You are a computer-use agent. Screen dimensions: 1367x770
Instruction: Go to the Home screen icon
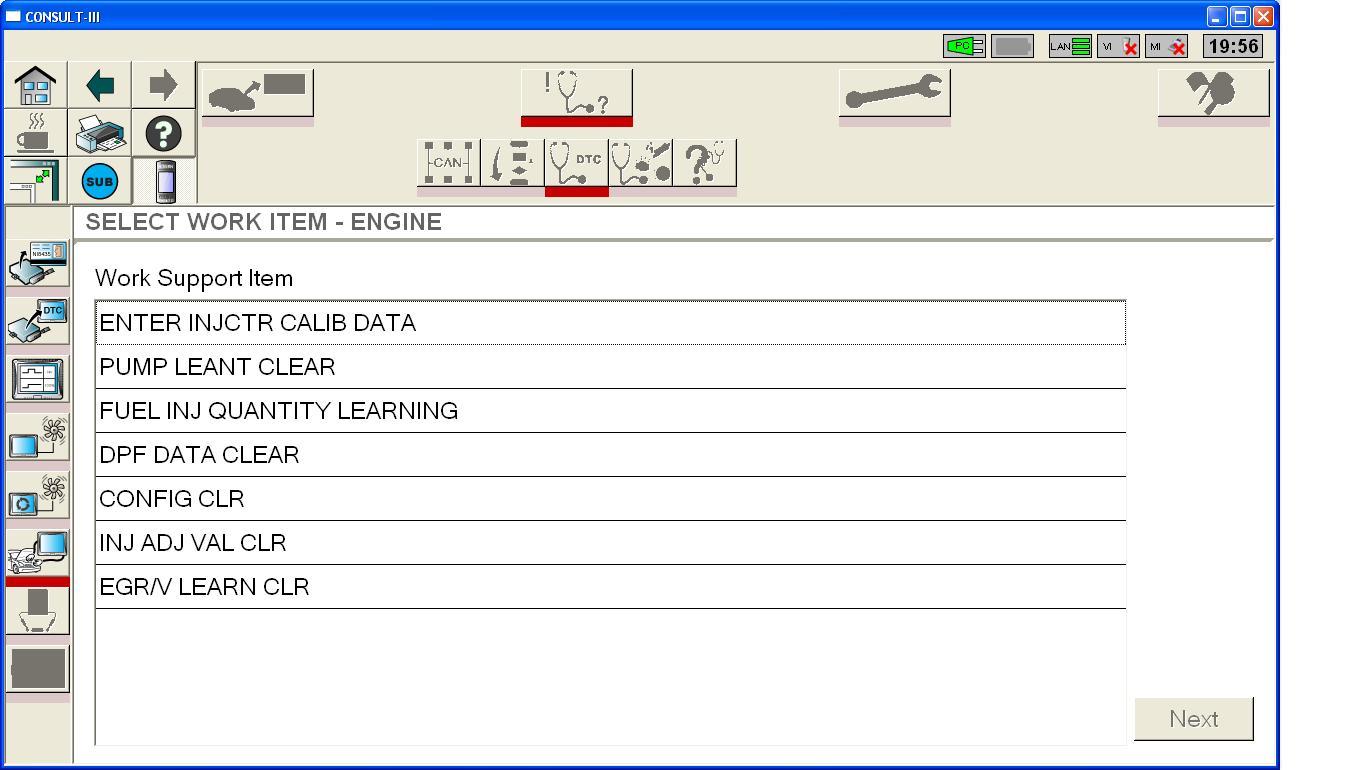click(35, 85)
